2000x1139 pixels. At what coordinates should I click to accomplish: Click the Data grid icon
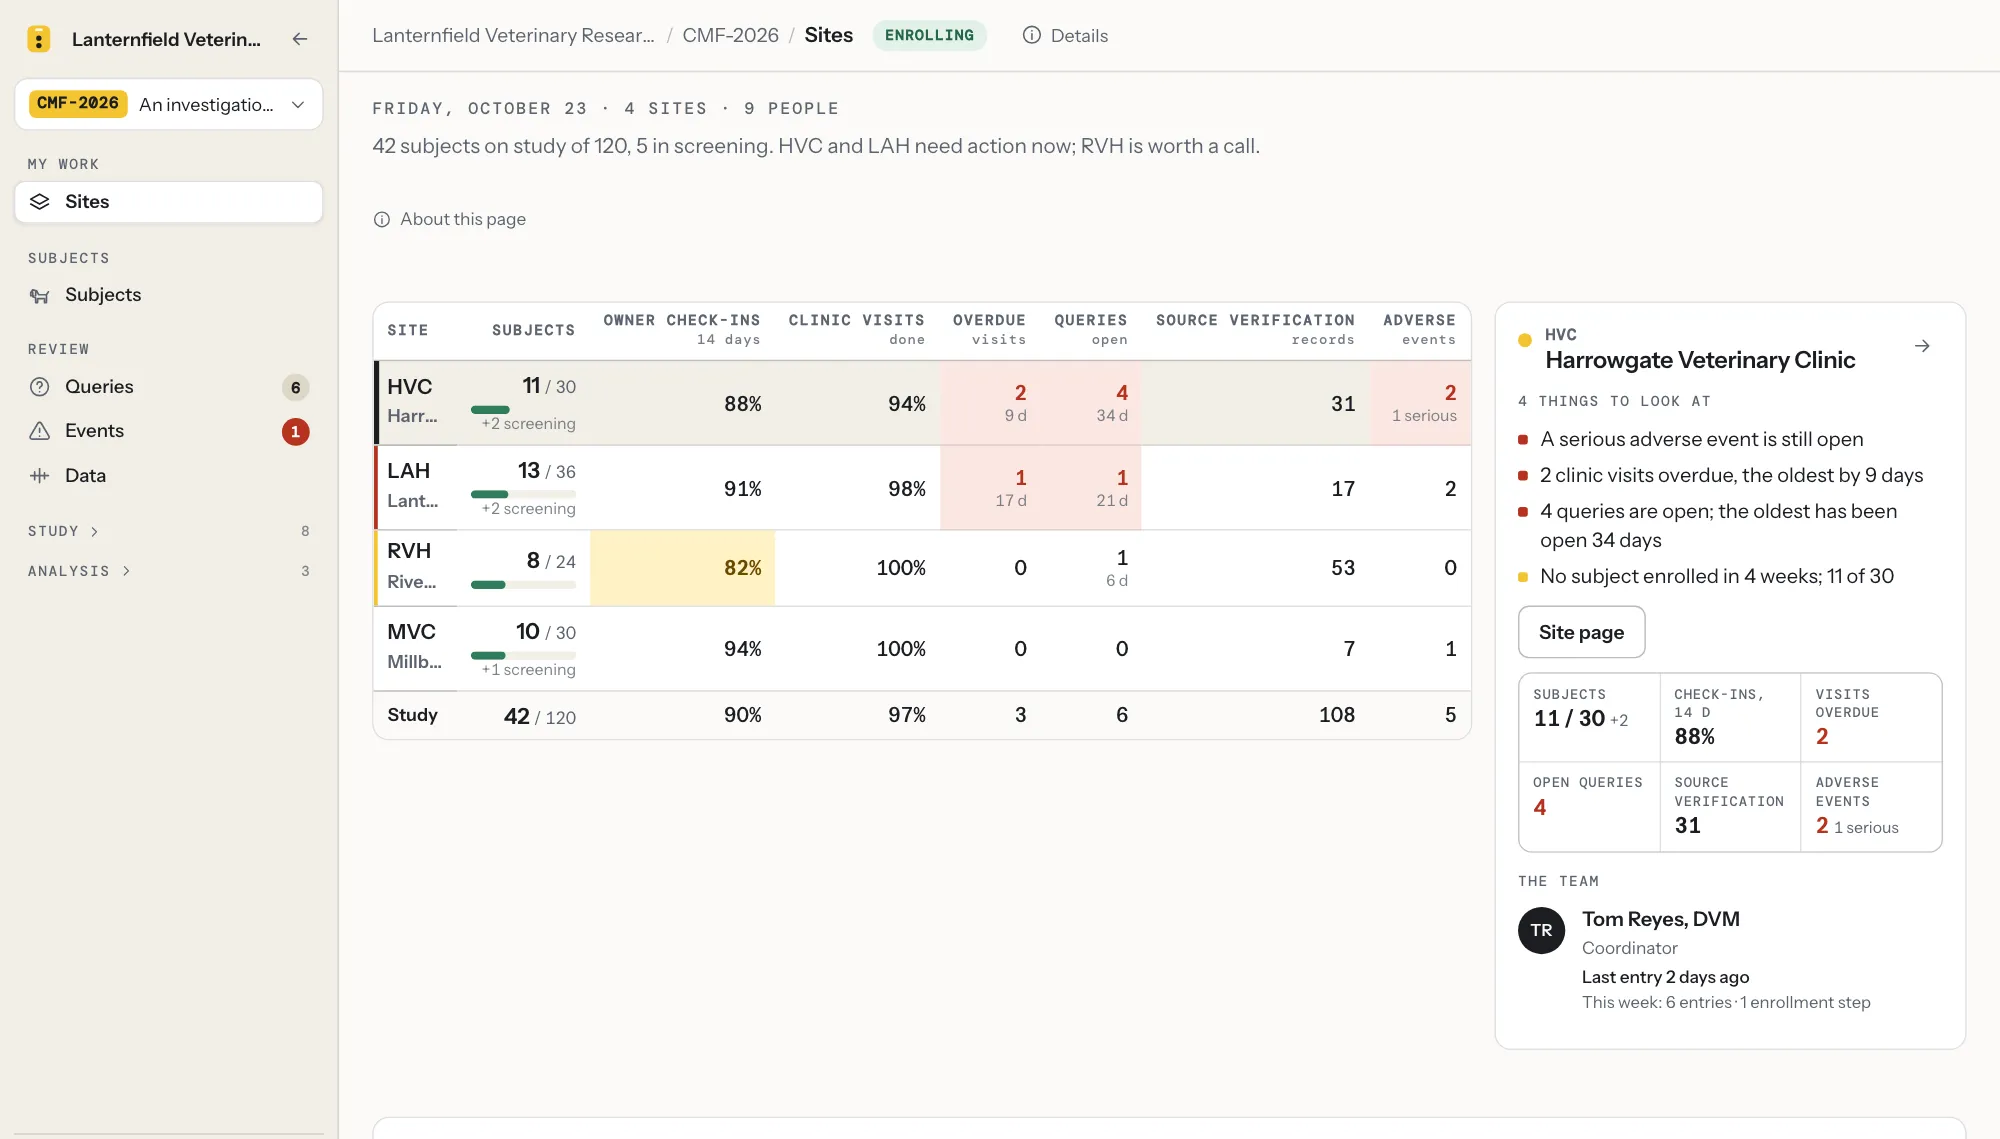click(40, 476)
